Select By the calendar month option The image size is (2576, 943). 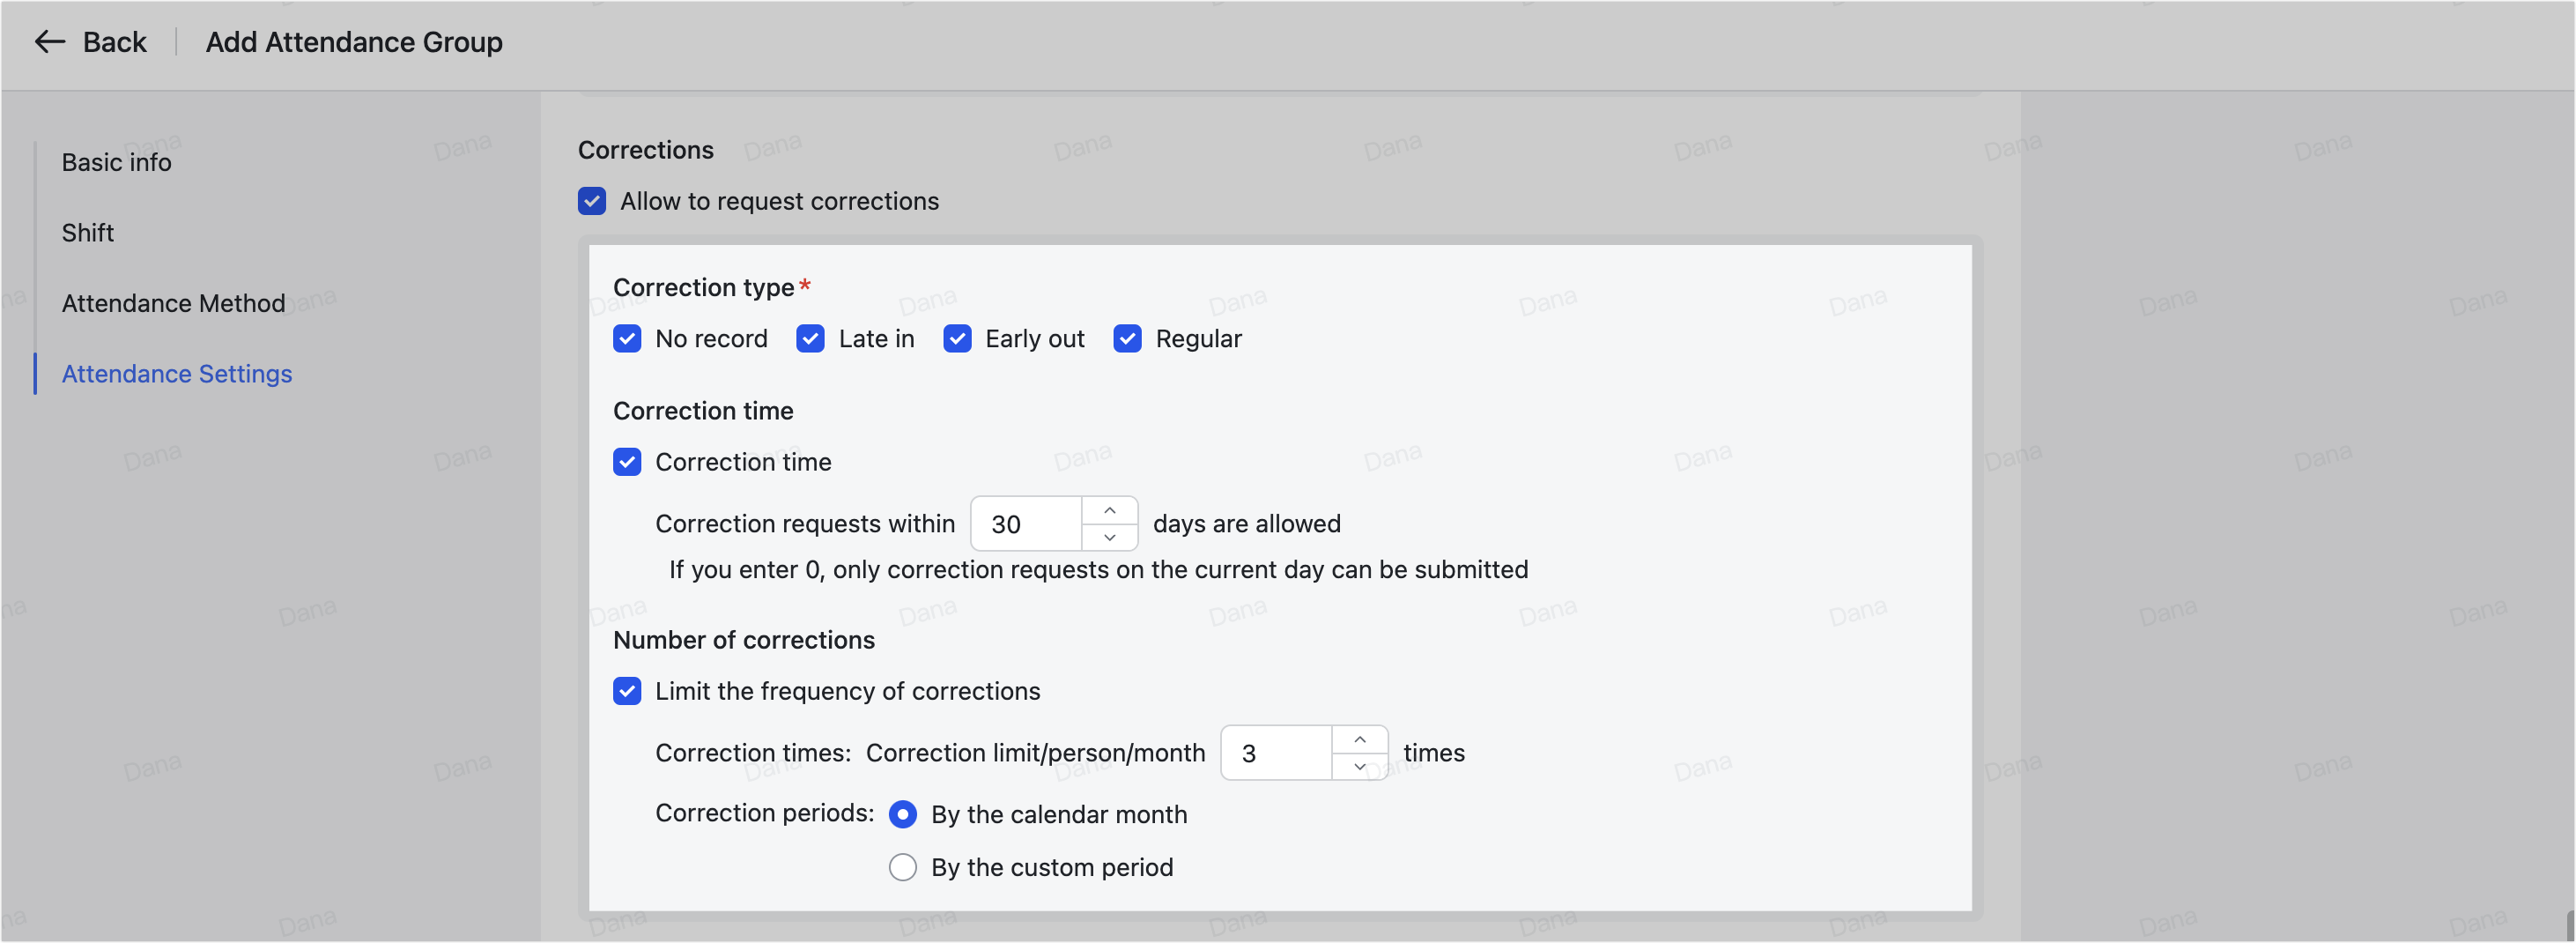[x=903, y=814]
